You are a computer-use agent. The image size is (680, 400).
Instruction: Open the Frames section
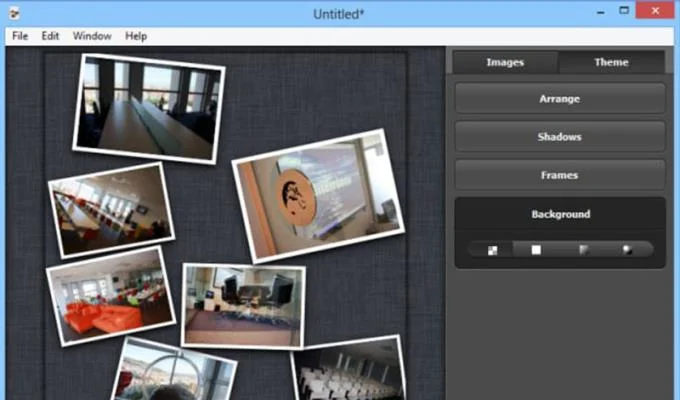click(x=560, y=175)
